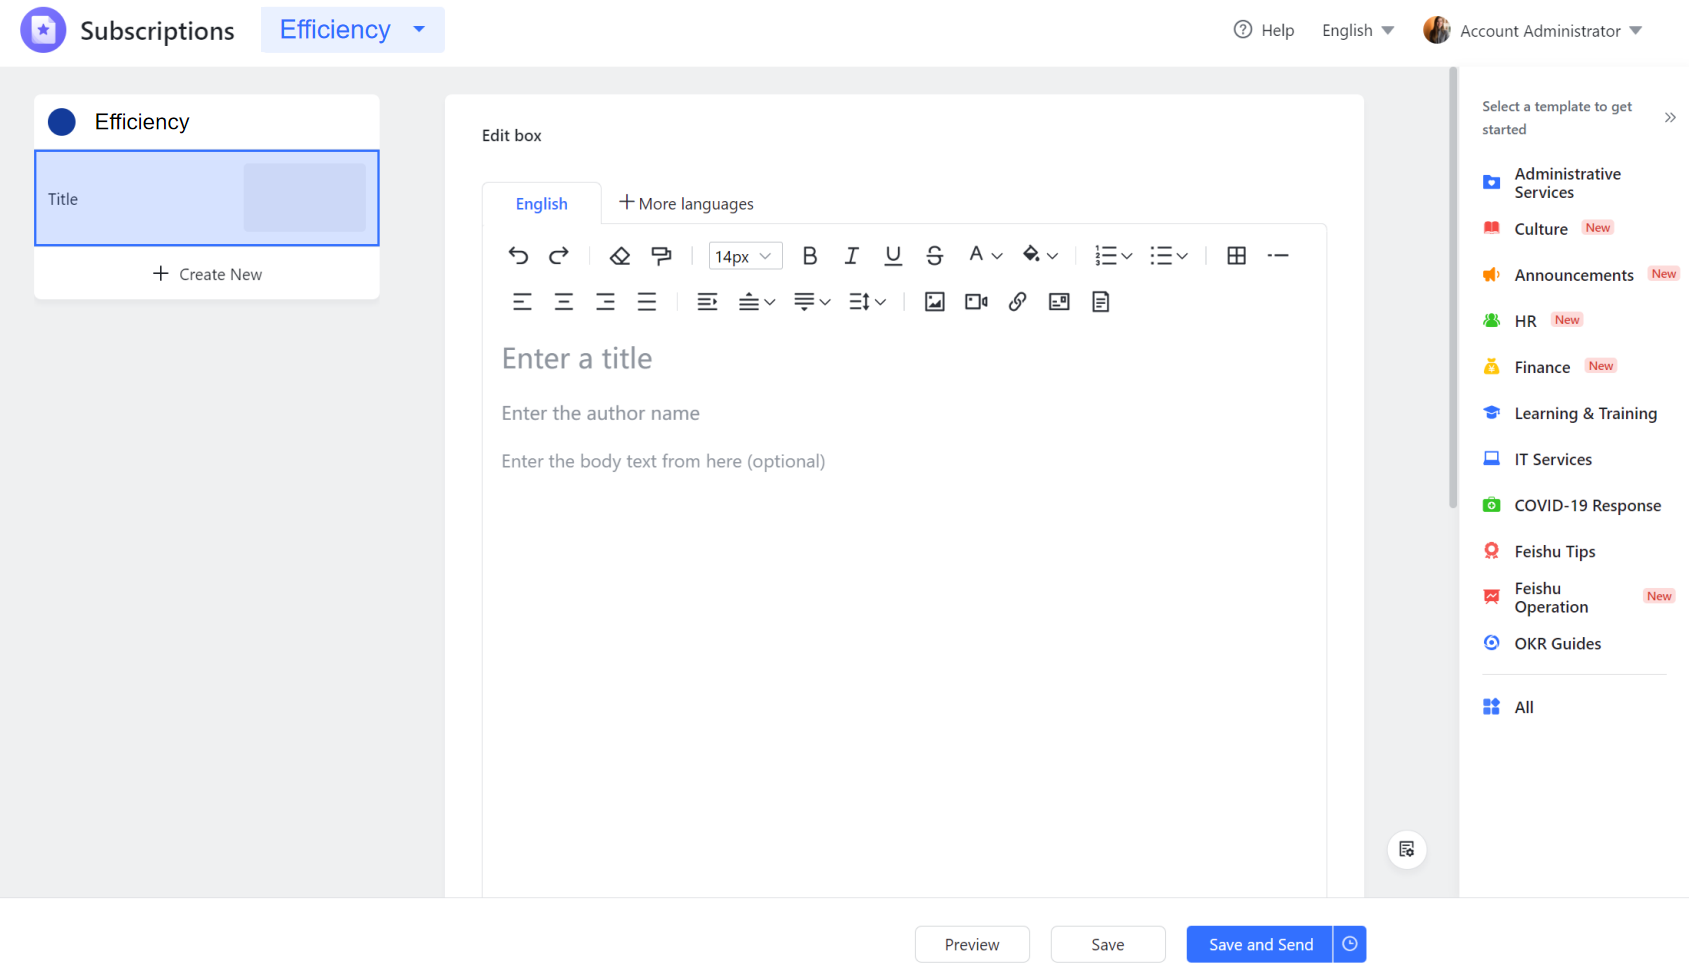This screenshot has width=1690, height=976.
Task: Add more languages with the plus tab
Action: pyautogui.click(x=686, y=203)
